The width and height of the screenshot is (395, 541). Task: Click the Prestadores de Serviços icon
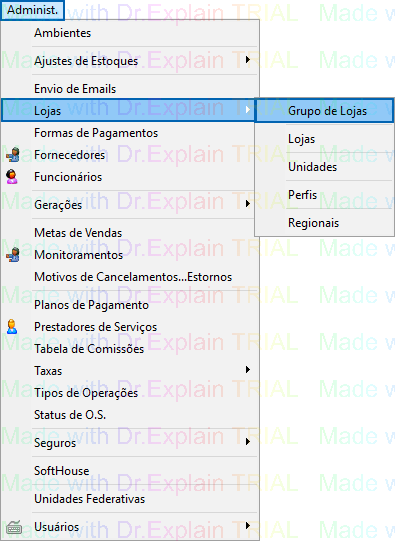[12, 327]
